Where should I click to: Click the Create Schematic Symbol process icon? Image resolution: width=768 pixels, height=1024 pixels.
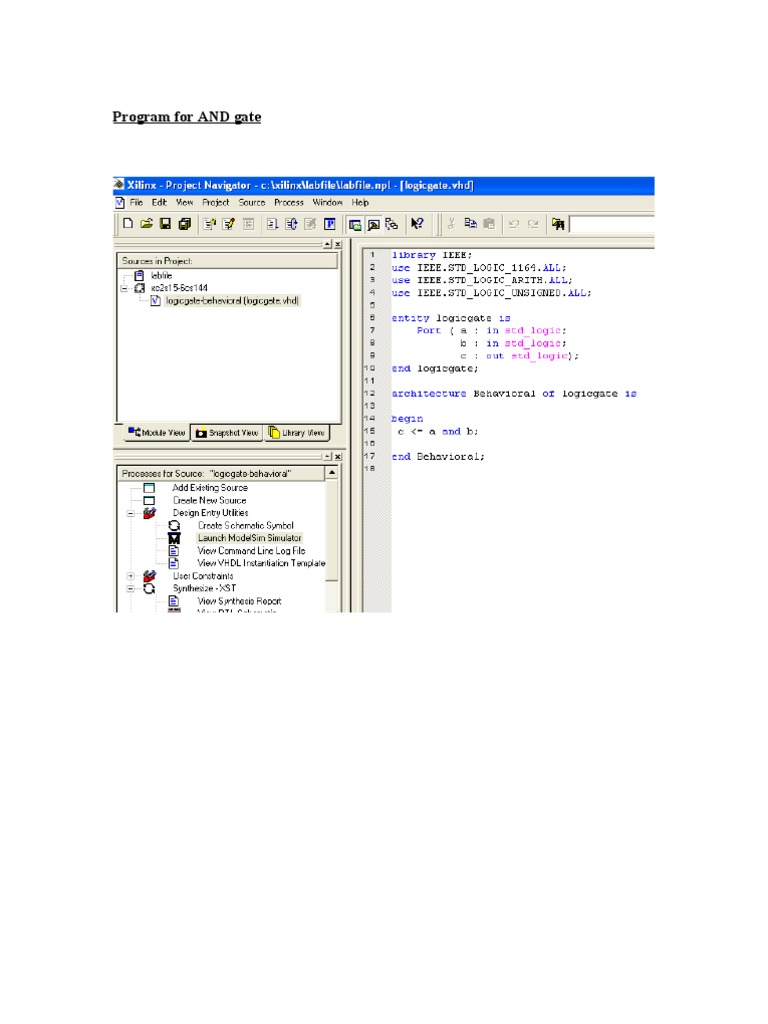[174, 526]
